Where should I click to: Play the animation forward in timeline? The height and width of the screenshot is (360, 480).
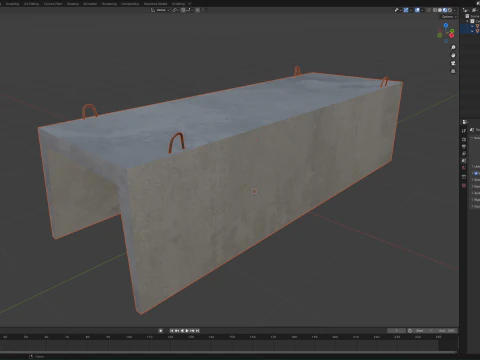(x=187, y=331)
